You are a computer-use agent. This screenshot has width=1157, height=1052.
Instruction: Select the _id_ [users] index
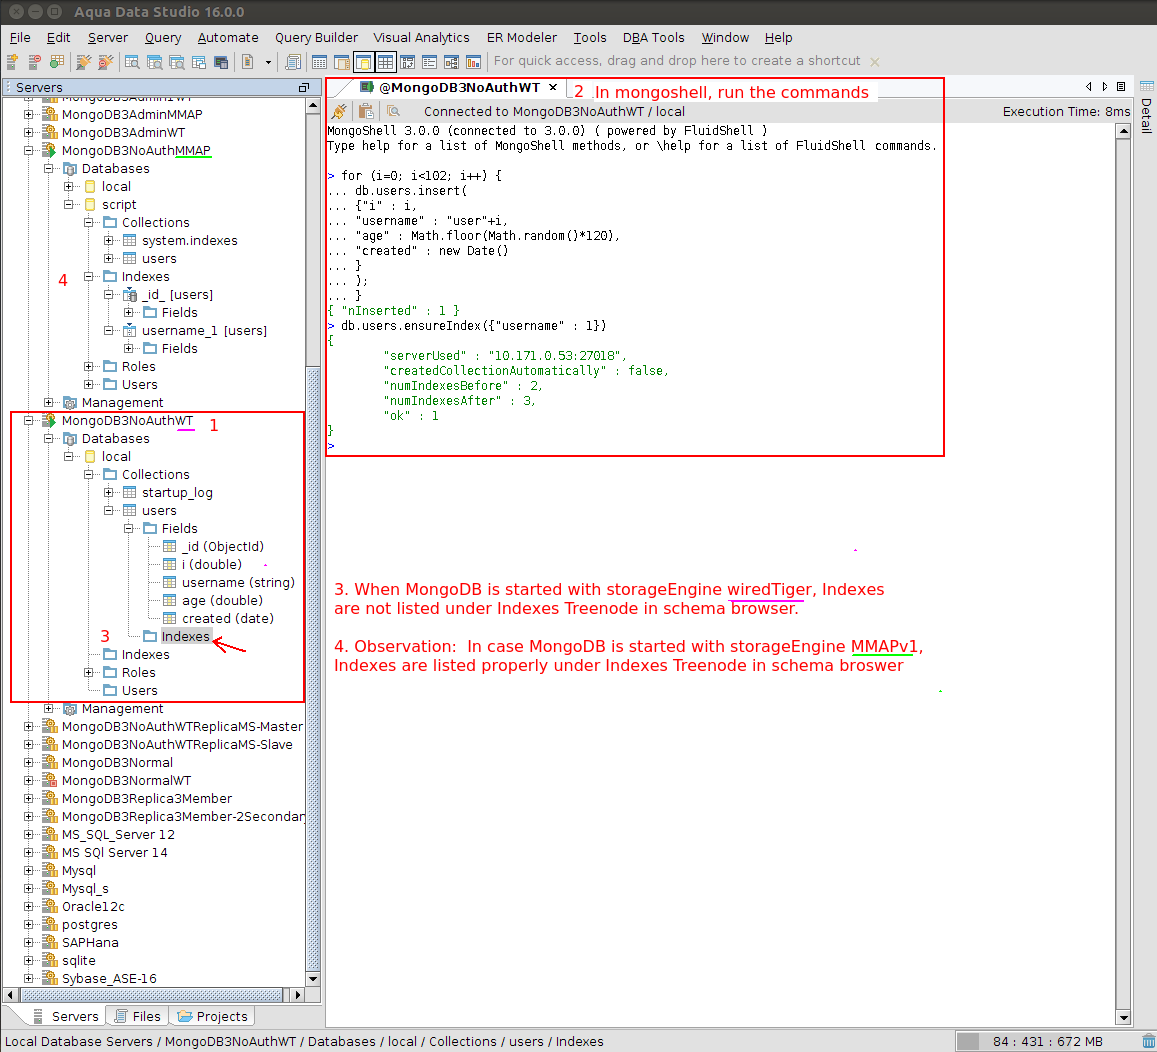pos(177,294)
